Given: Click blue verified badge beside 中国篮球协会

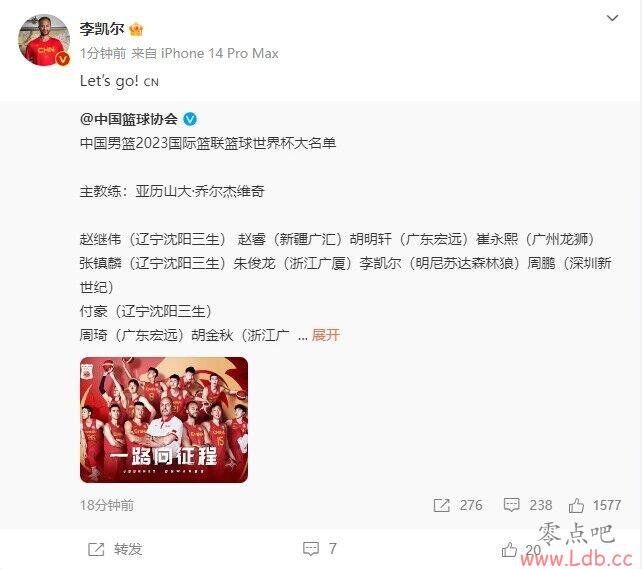Looking at the screenshot, I should (190, 119).
